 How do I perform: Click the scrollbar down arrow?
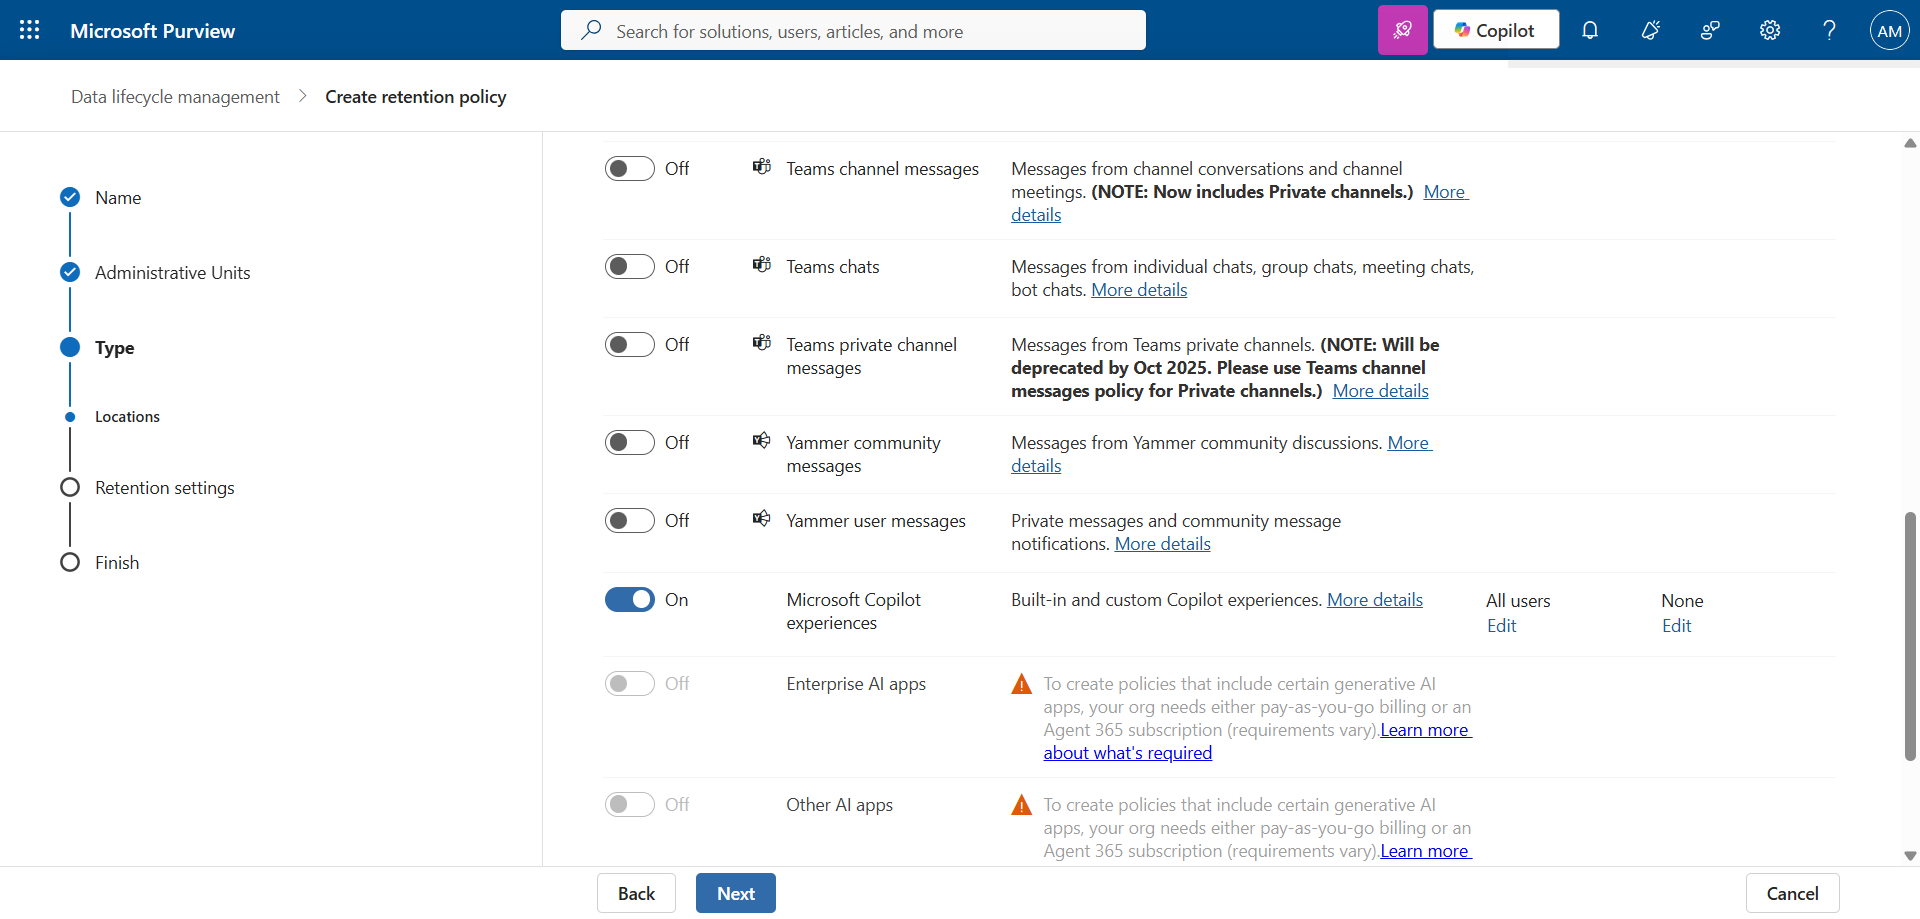point(1910,855)
